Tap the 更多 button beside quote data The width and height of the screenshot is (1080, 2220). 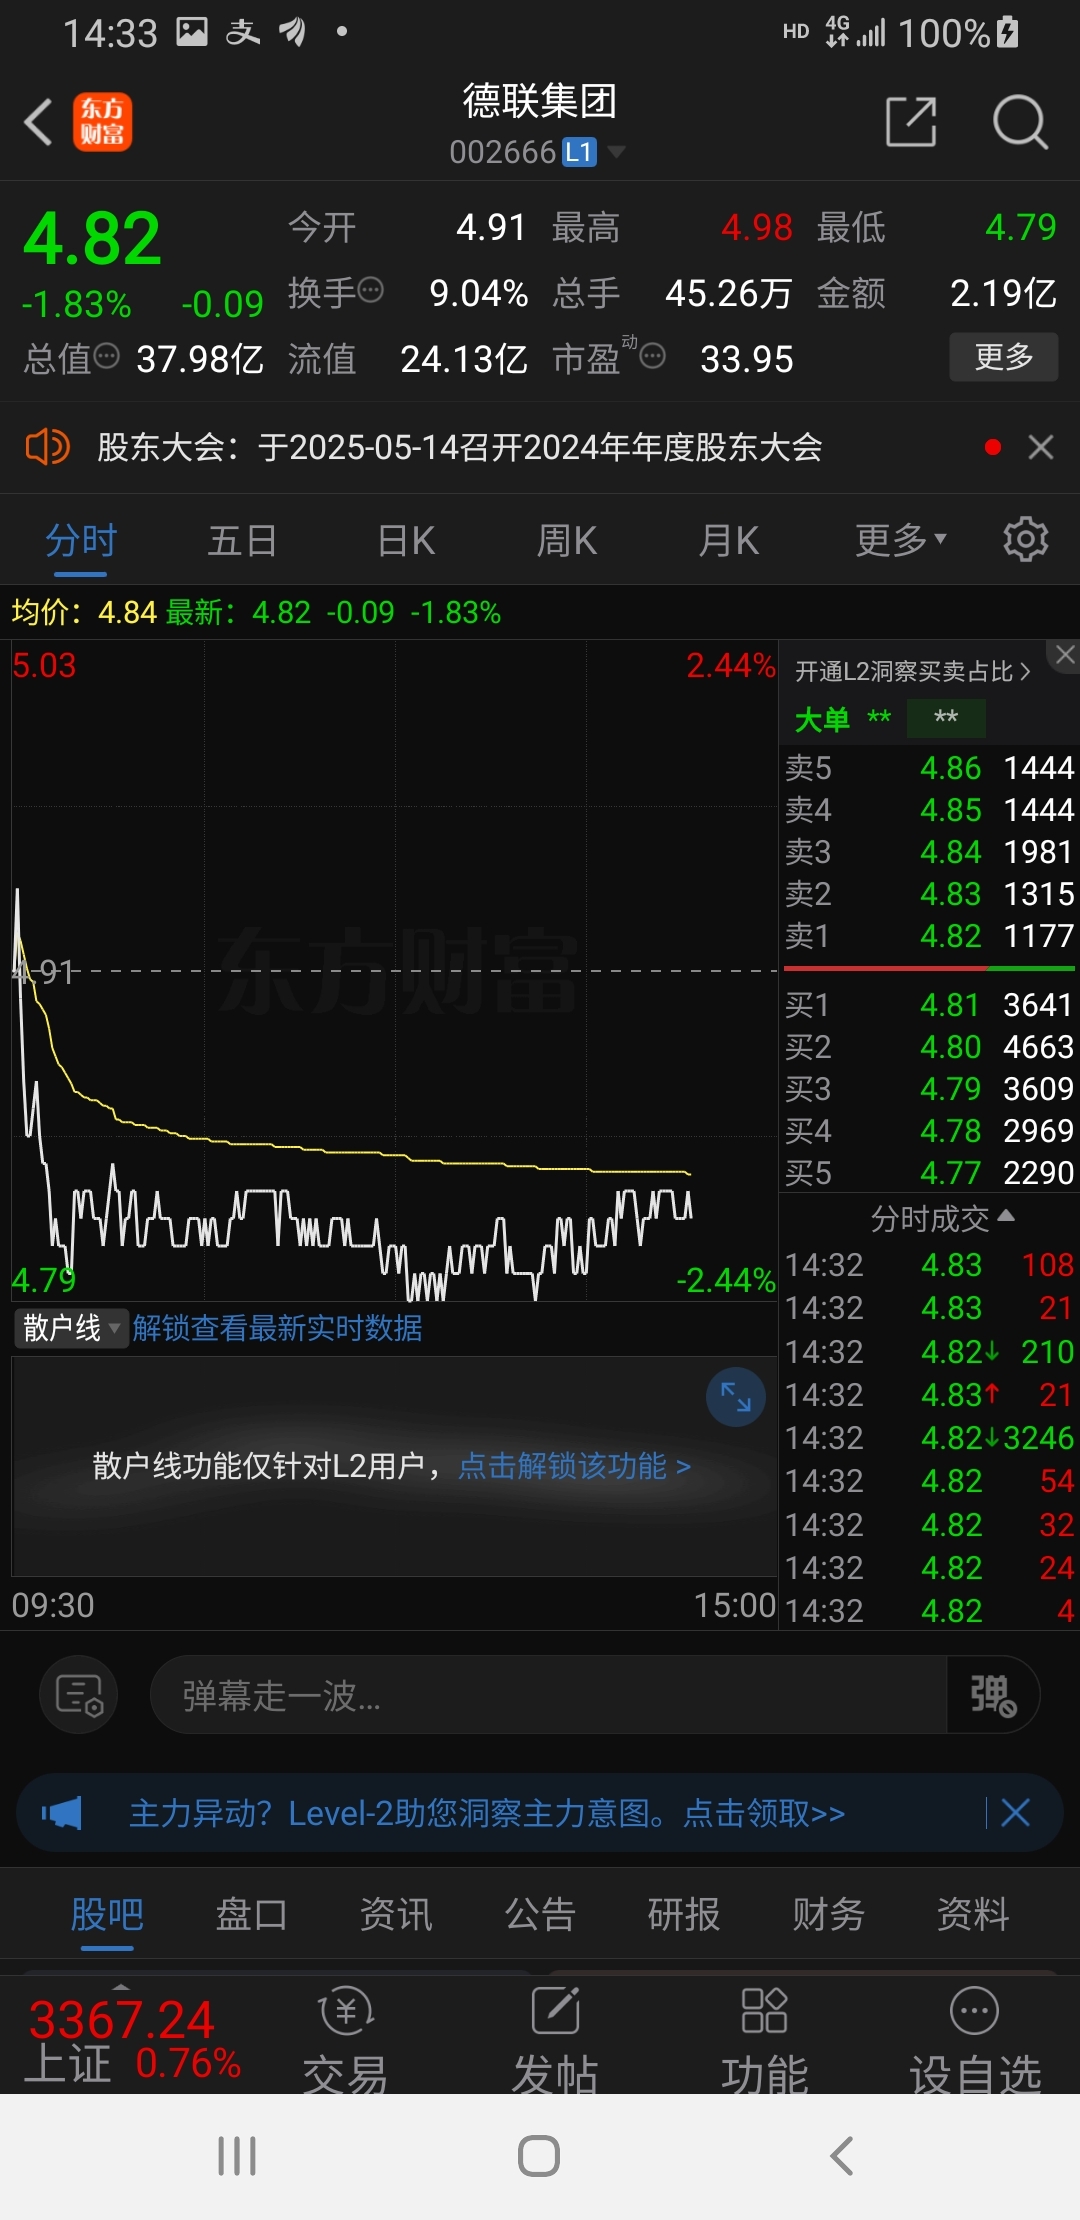click(x=1003, y=357)
